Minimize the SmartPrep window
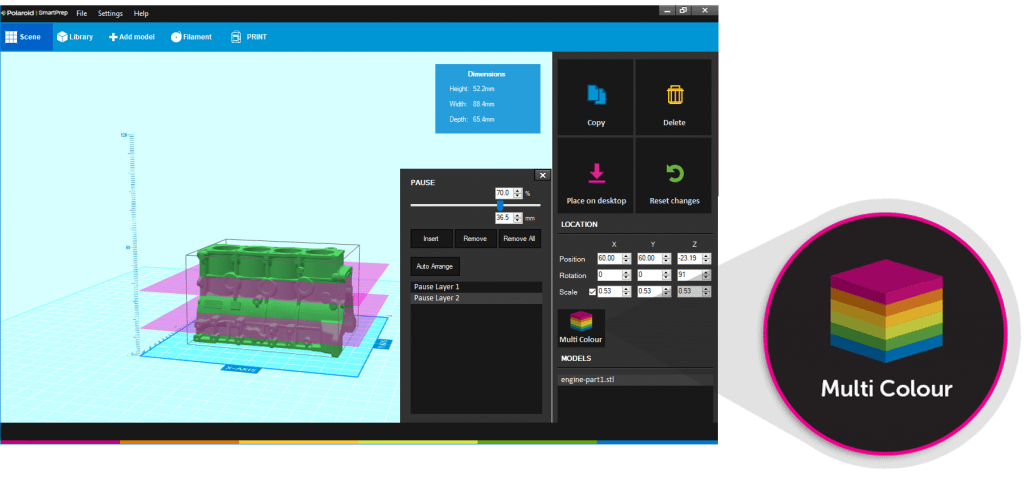The height and width of the screenshot is (495, 1024). coord(667,10)
